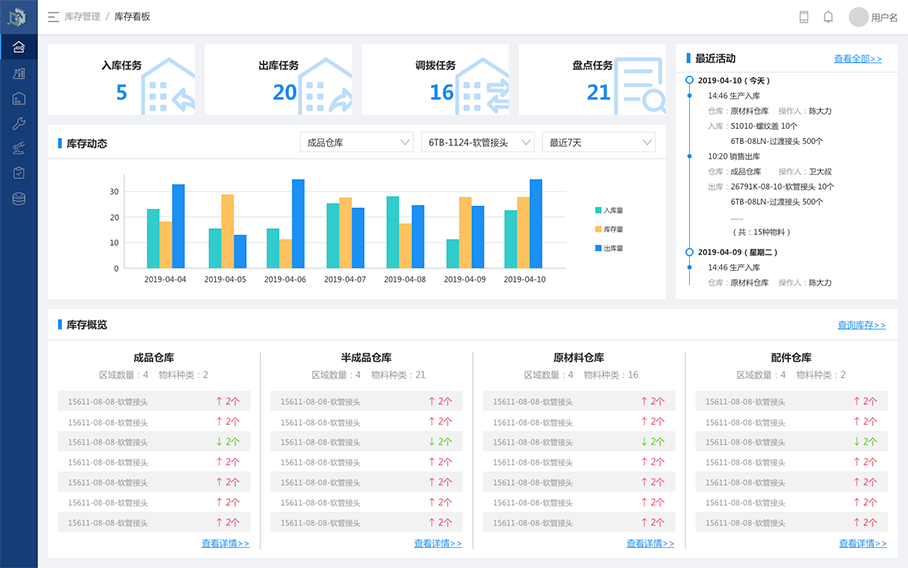Click 库存管理 in the breadcrumb
This screenshot has height=568, width=908.
[82, 17]
